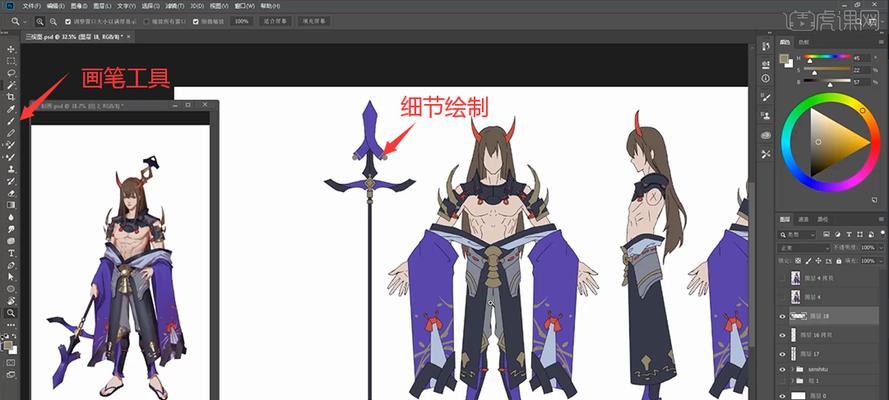Select the Horizontal Type tool

coord(11,253)
